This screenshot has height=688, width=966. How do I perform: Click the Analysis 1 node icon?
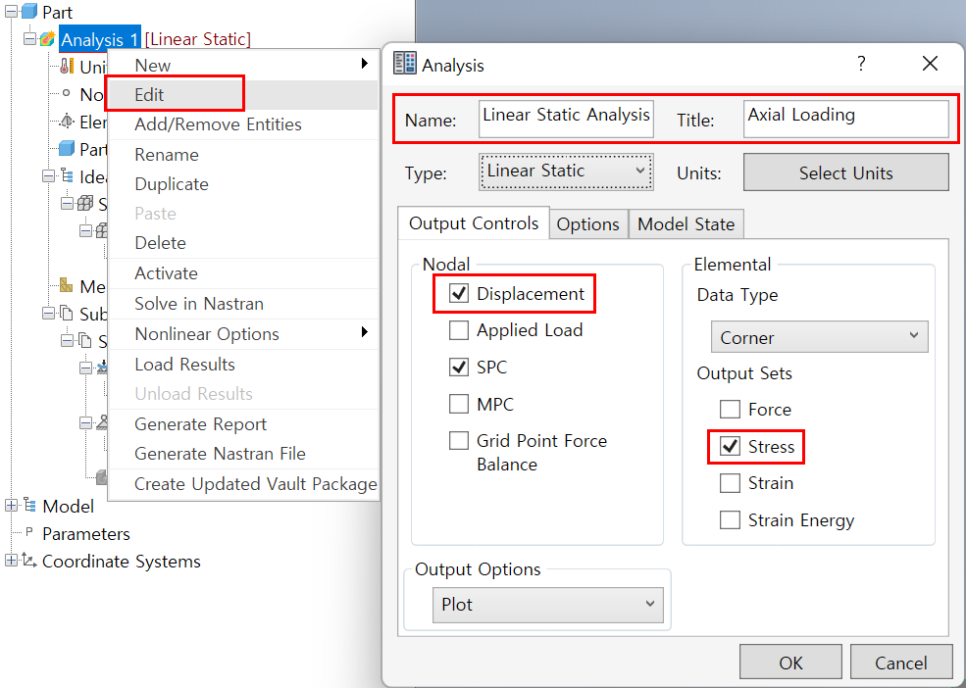[47, 39]
